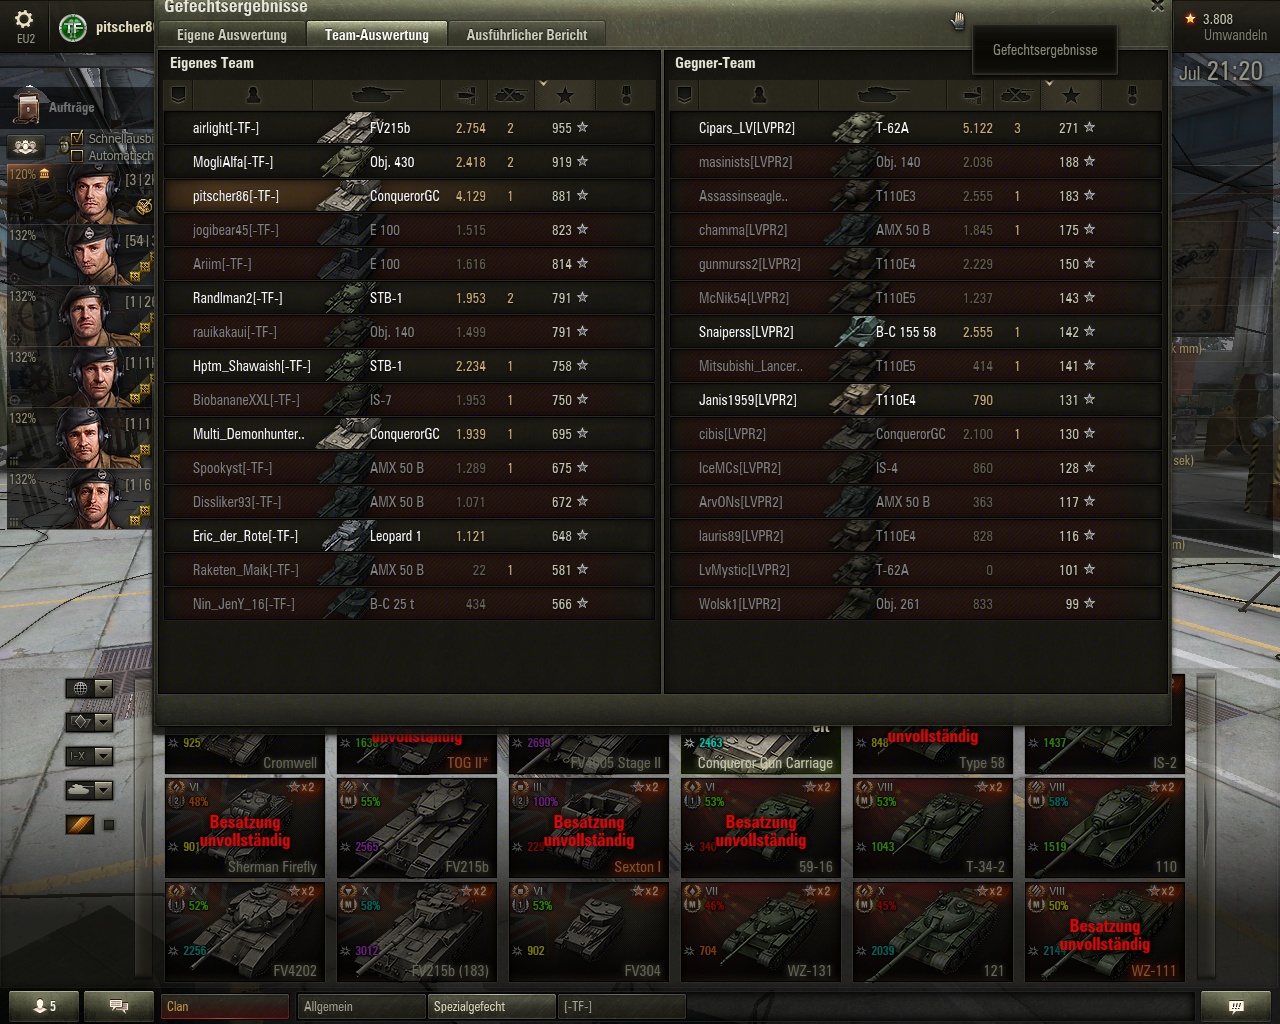This screenshot has height=1024, width=1280.
Task: Sort own team by kills column icon
Action: point(510,95)
